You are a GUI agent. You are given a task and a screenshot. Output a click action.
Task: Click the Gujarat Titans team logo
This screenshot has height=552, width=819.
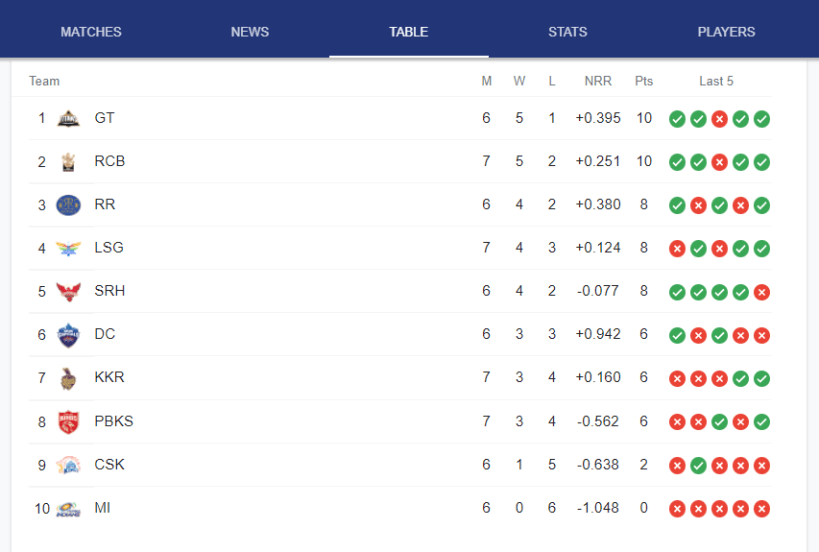click(x=68, y=119)
